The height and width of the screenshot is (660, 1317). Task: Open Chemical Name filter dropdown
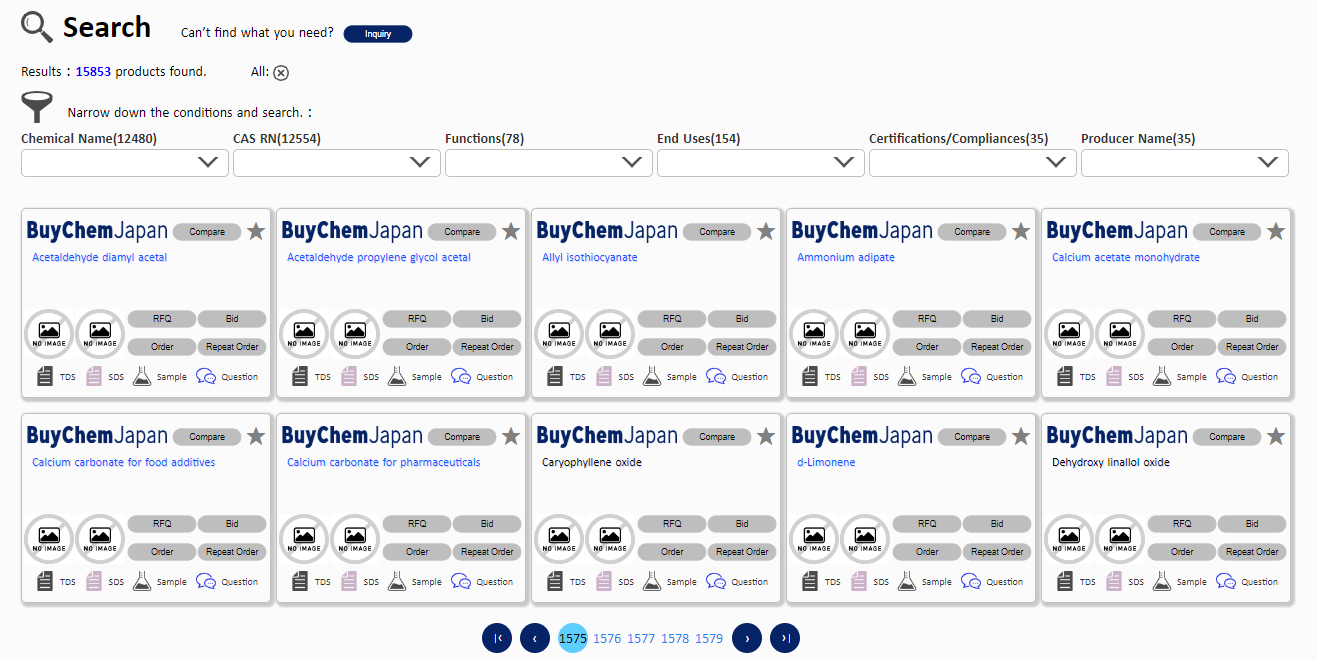(x=125, y=163)
